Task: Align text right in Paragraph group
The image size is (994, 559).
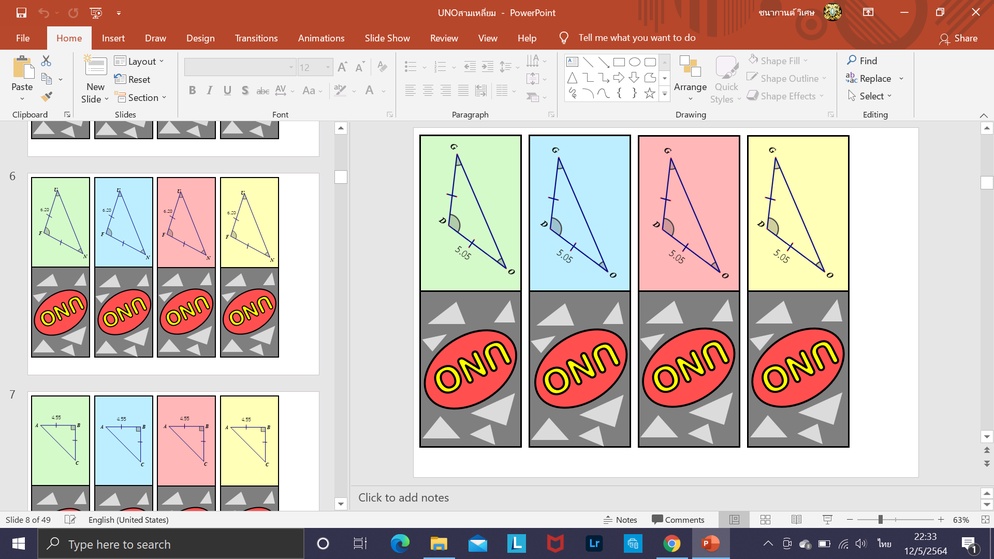Action: pyautogui.click(x=446, y=91)
